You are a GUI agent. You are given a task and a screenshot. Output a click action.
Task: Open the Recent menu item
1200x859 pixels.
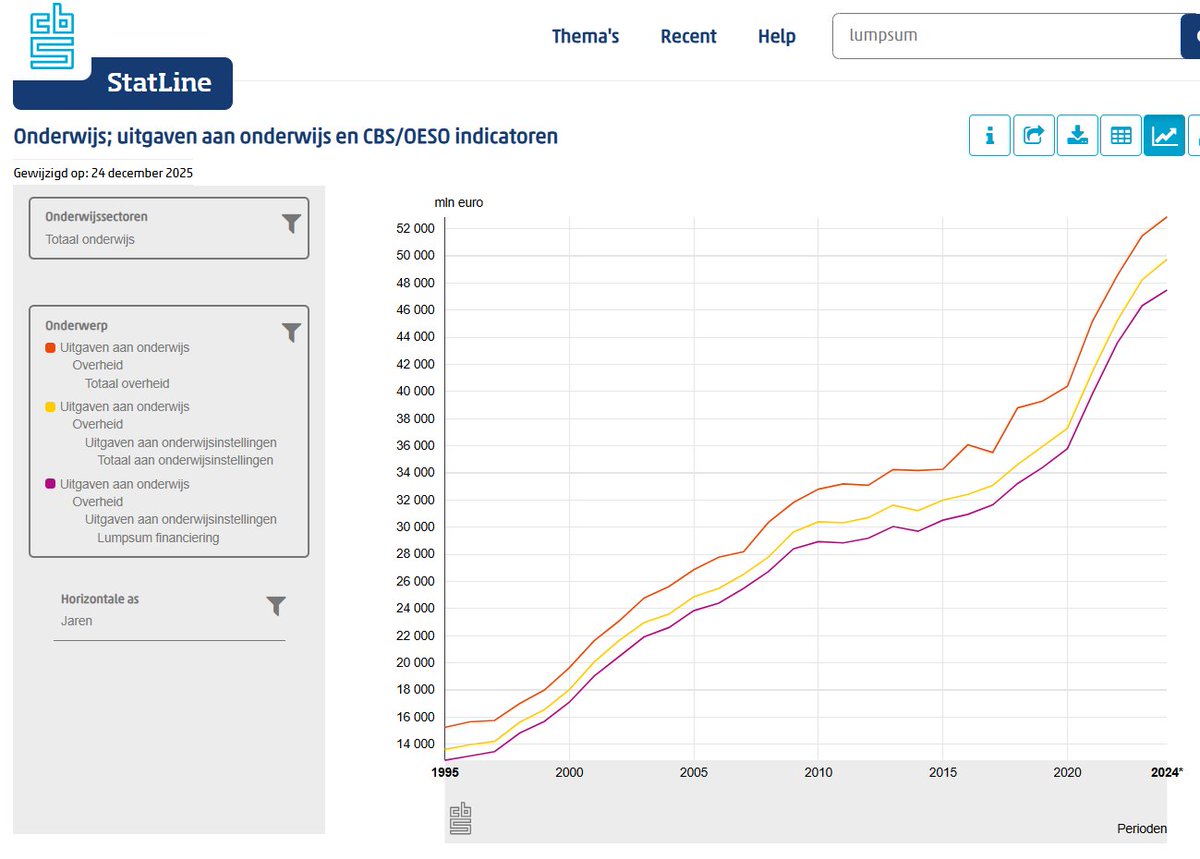click(x=688, y=37)
